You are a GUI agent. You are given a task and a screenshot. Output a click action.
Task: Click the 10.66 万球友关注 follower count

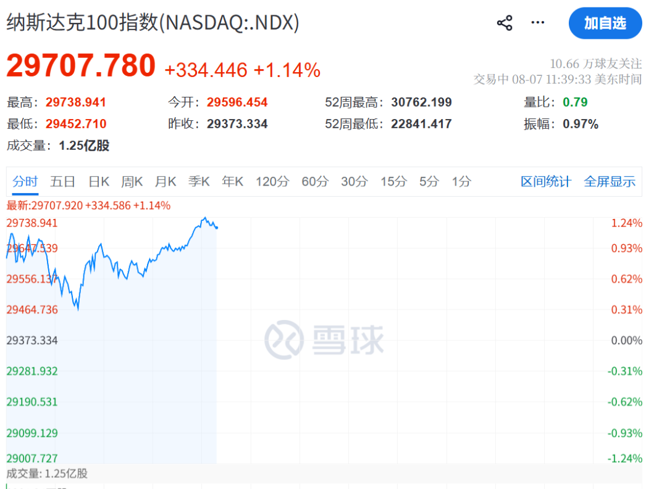pos(596,64)
